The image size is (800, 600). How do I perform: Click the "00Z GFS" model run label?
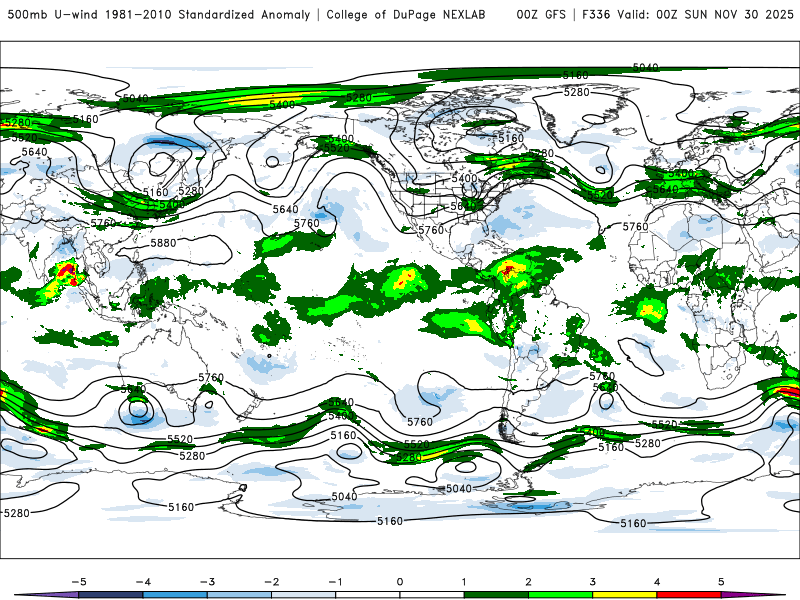541,14
